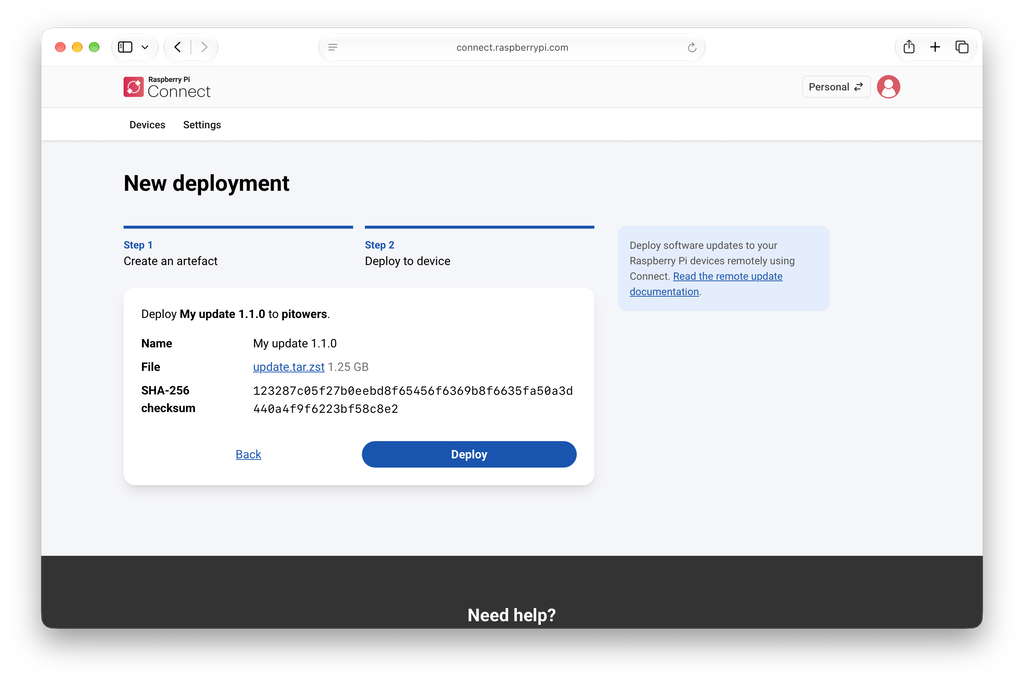Screen dimensions: 1024x683
Task: Click the Raspberry Pi Connect logo
Action: tap(167, 87)
